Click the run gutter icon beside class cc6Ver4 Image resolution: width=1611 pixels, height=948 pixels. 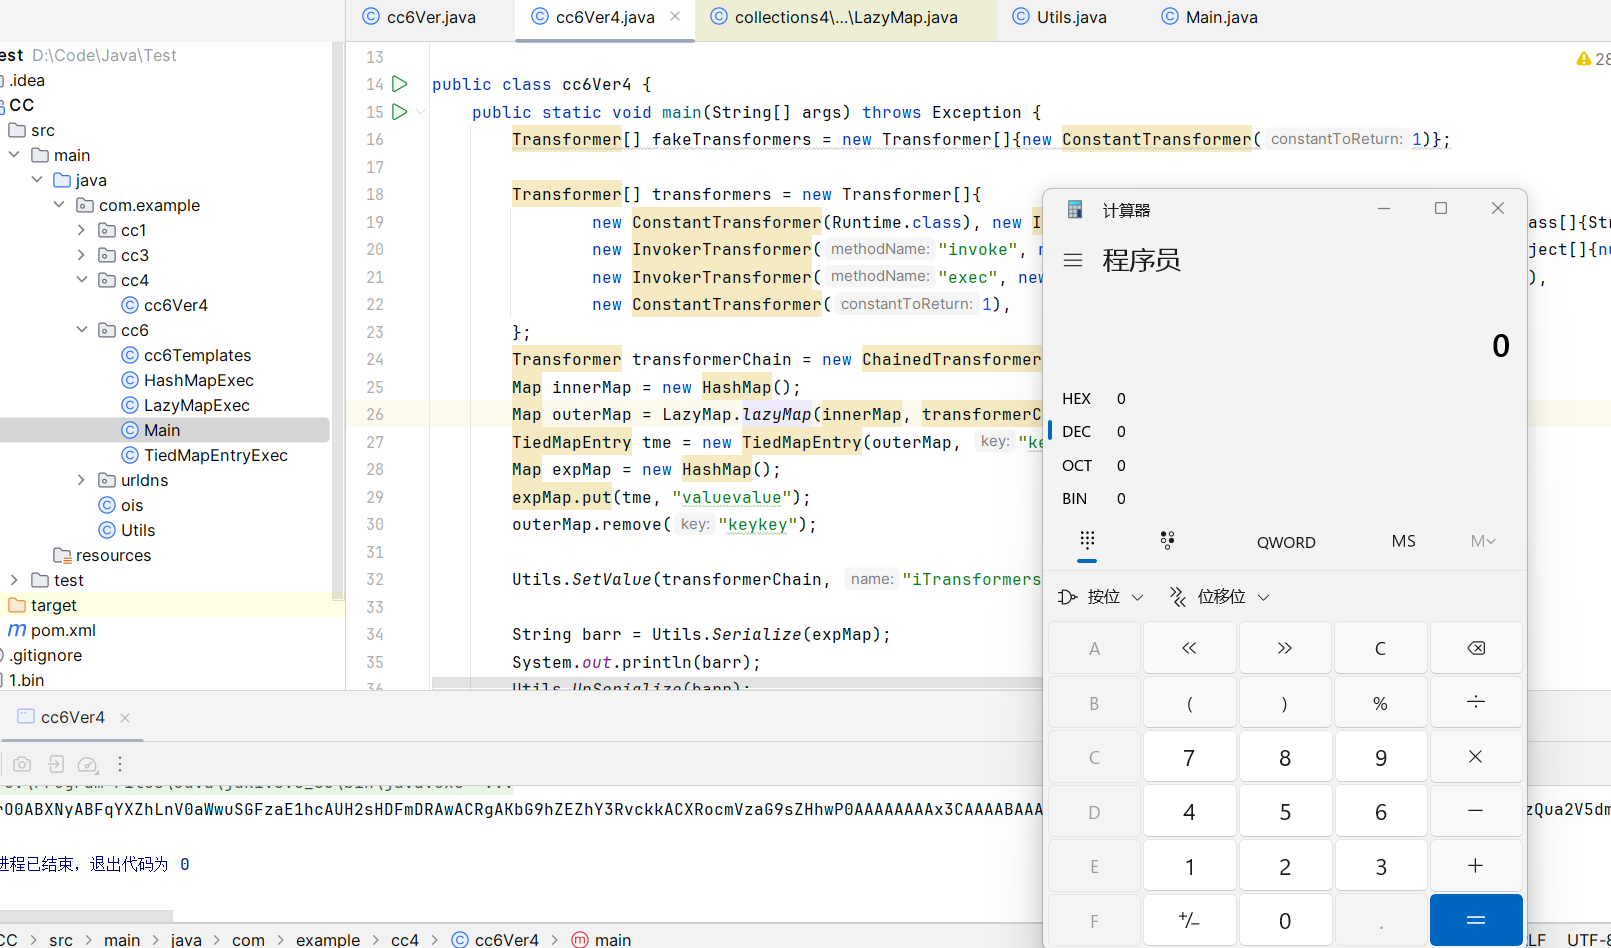[399, 84]
